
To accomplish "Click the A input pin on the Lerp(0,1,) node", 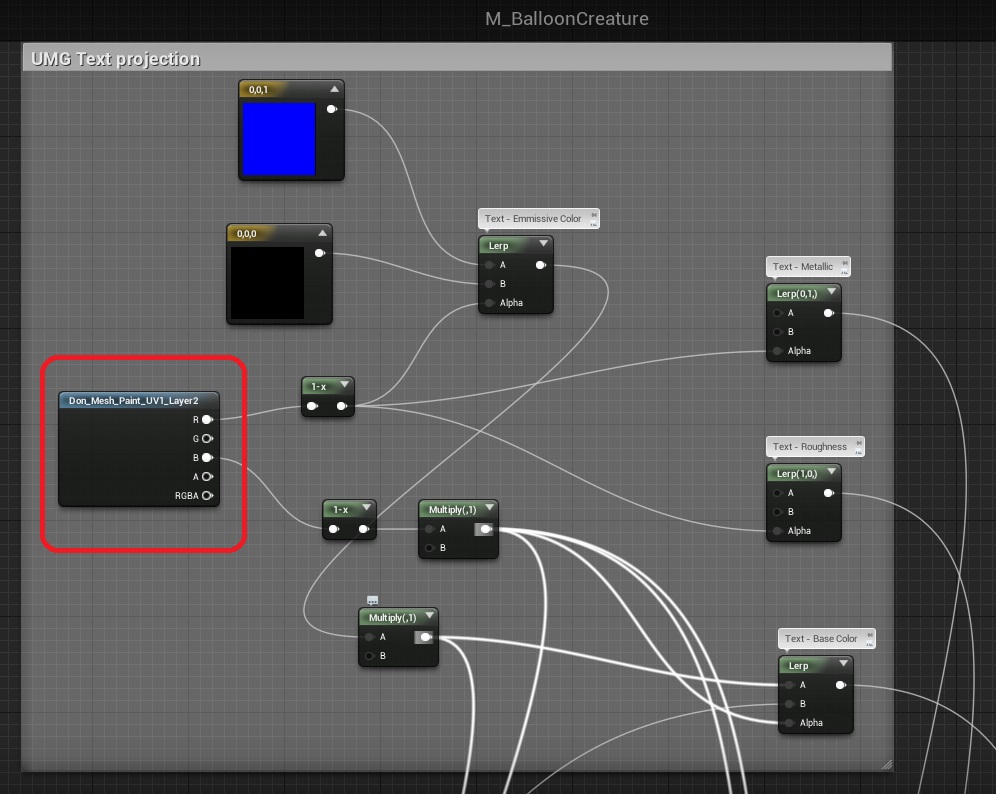I will 777,313.
